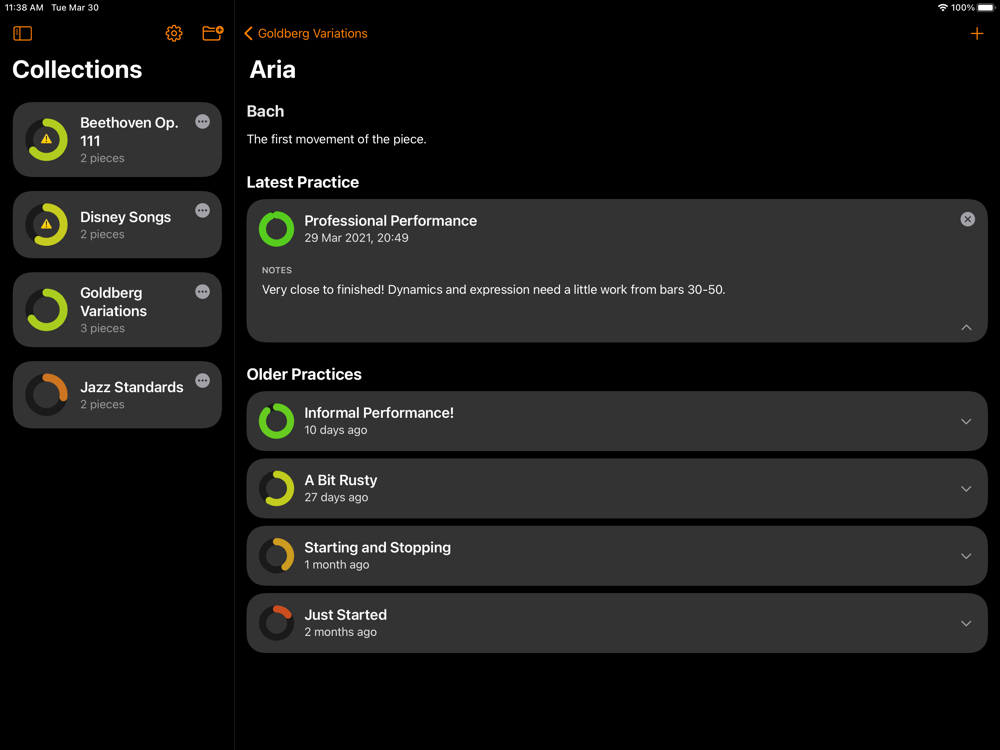Click Beethoven Op. 111 warning progress ring
This screenshot has width=1000, height=750.
(x=47, y=140)
